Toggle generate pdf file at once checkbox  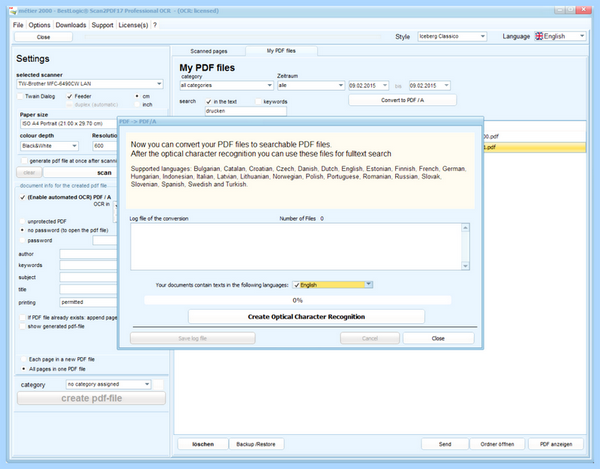click(24, 161)
